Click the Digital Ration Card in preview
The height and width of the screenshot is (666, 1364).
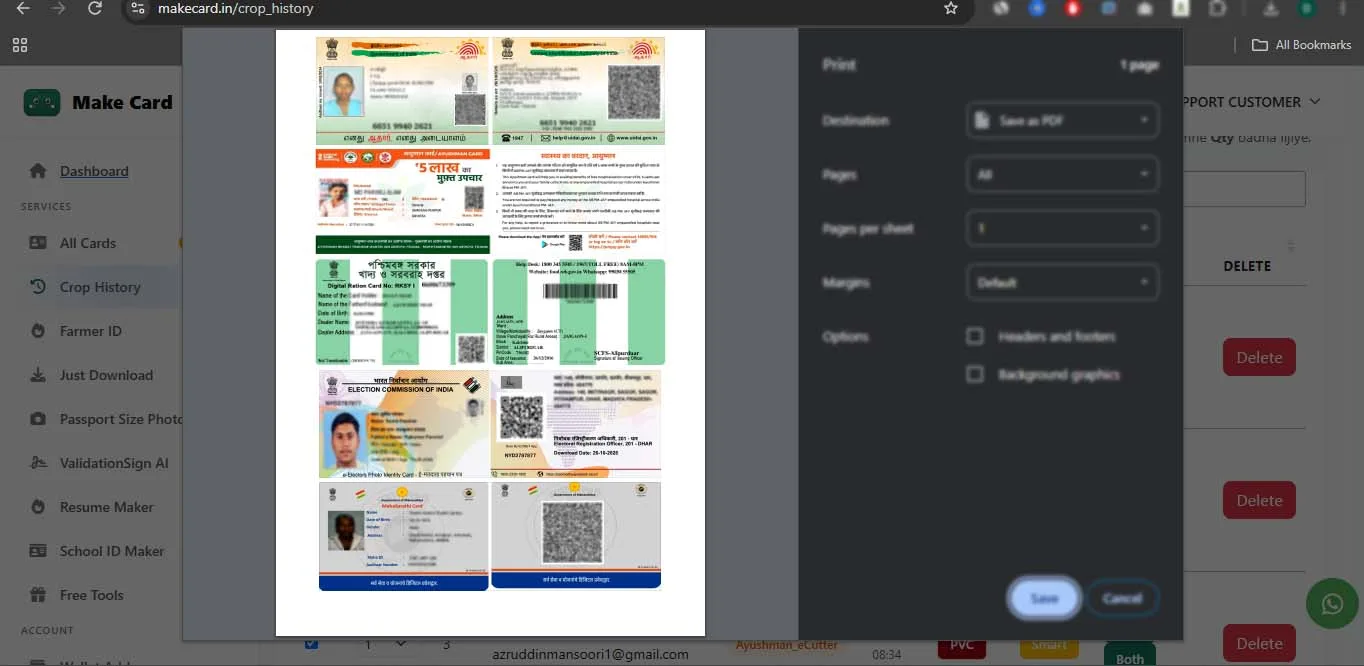click(402, 312)
